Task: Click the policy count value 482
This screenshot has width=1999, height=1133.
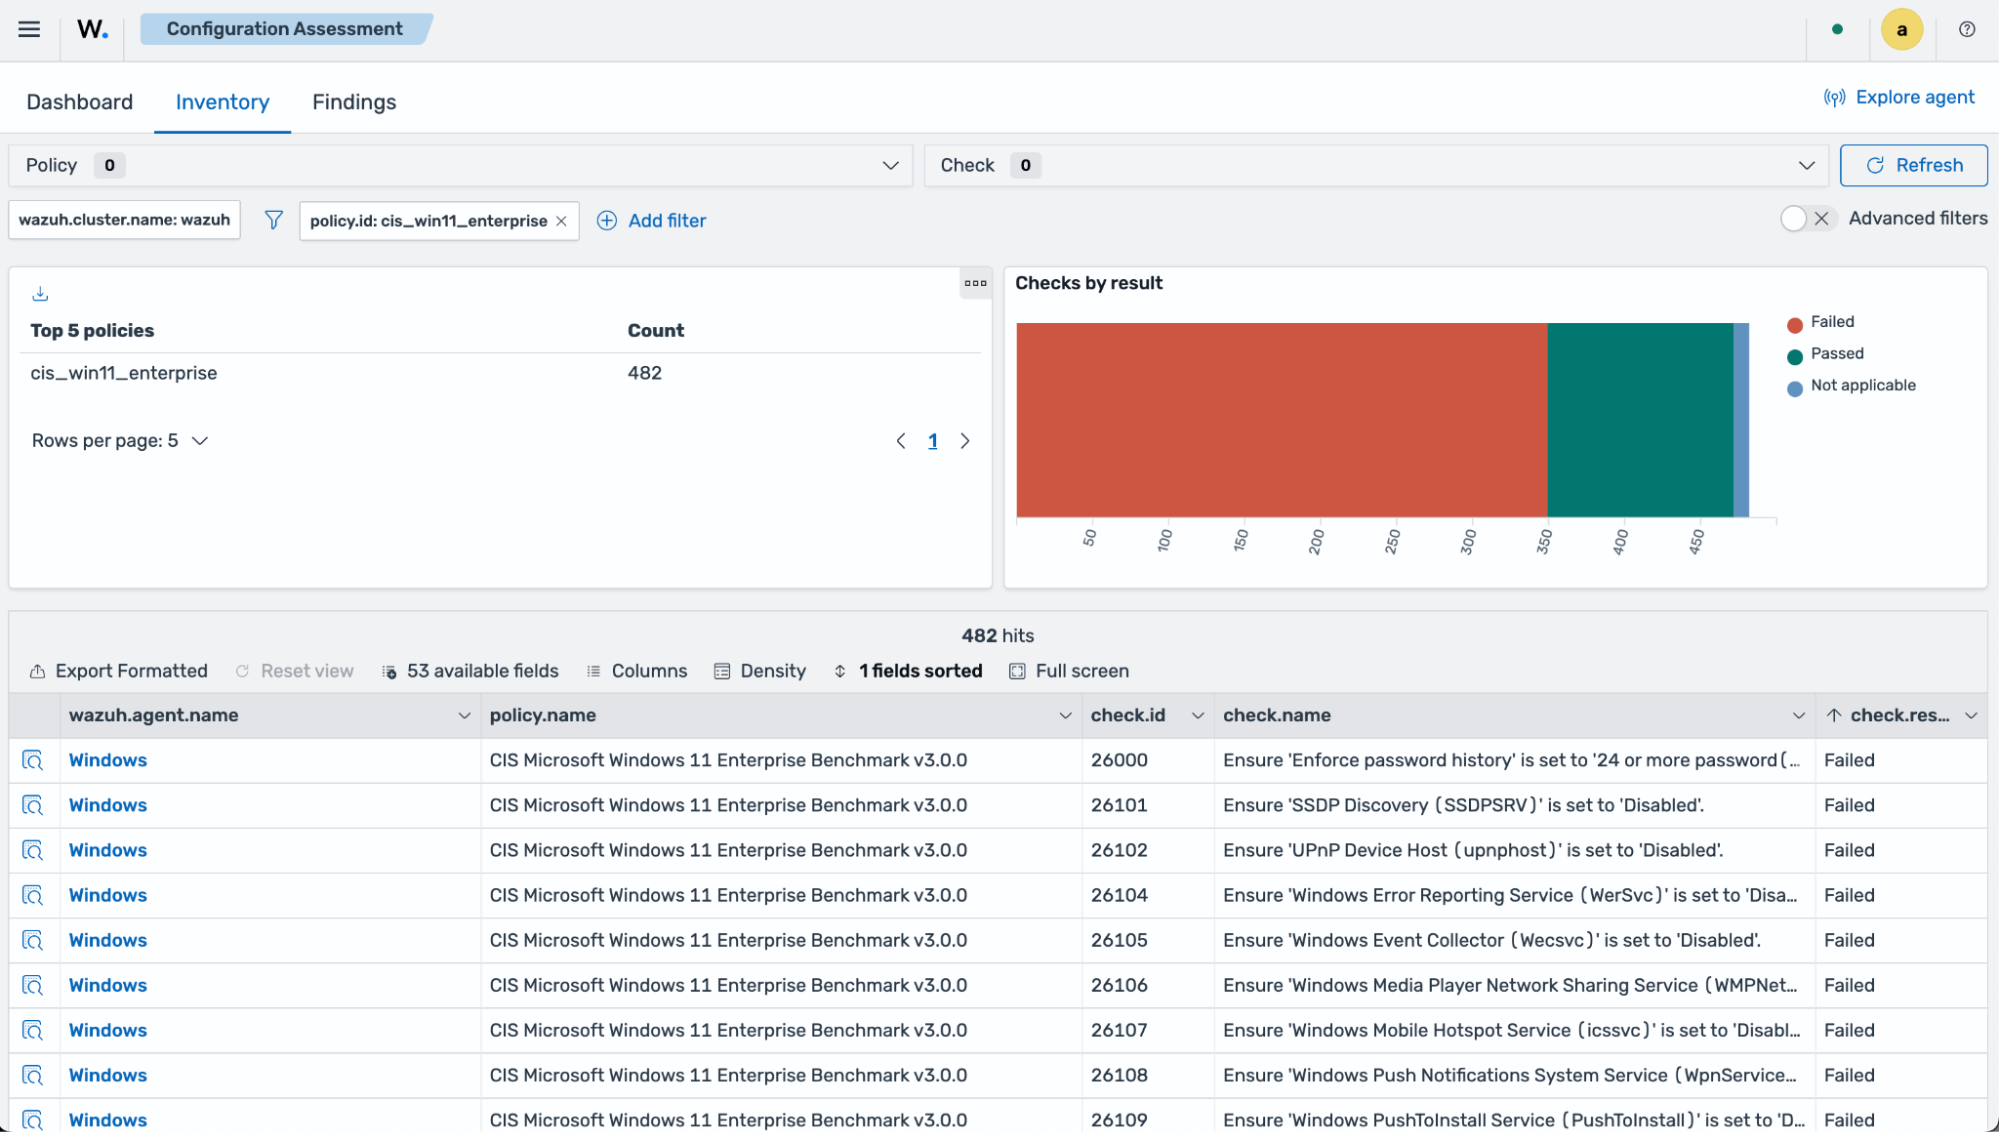Action: [x=644, y=373]
